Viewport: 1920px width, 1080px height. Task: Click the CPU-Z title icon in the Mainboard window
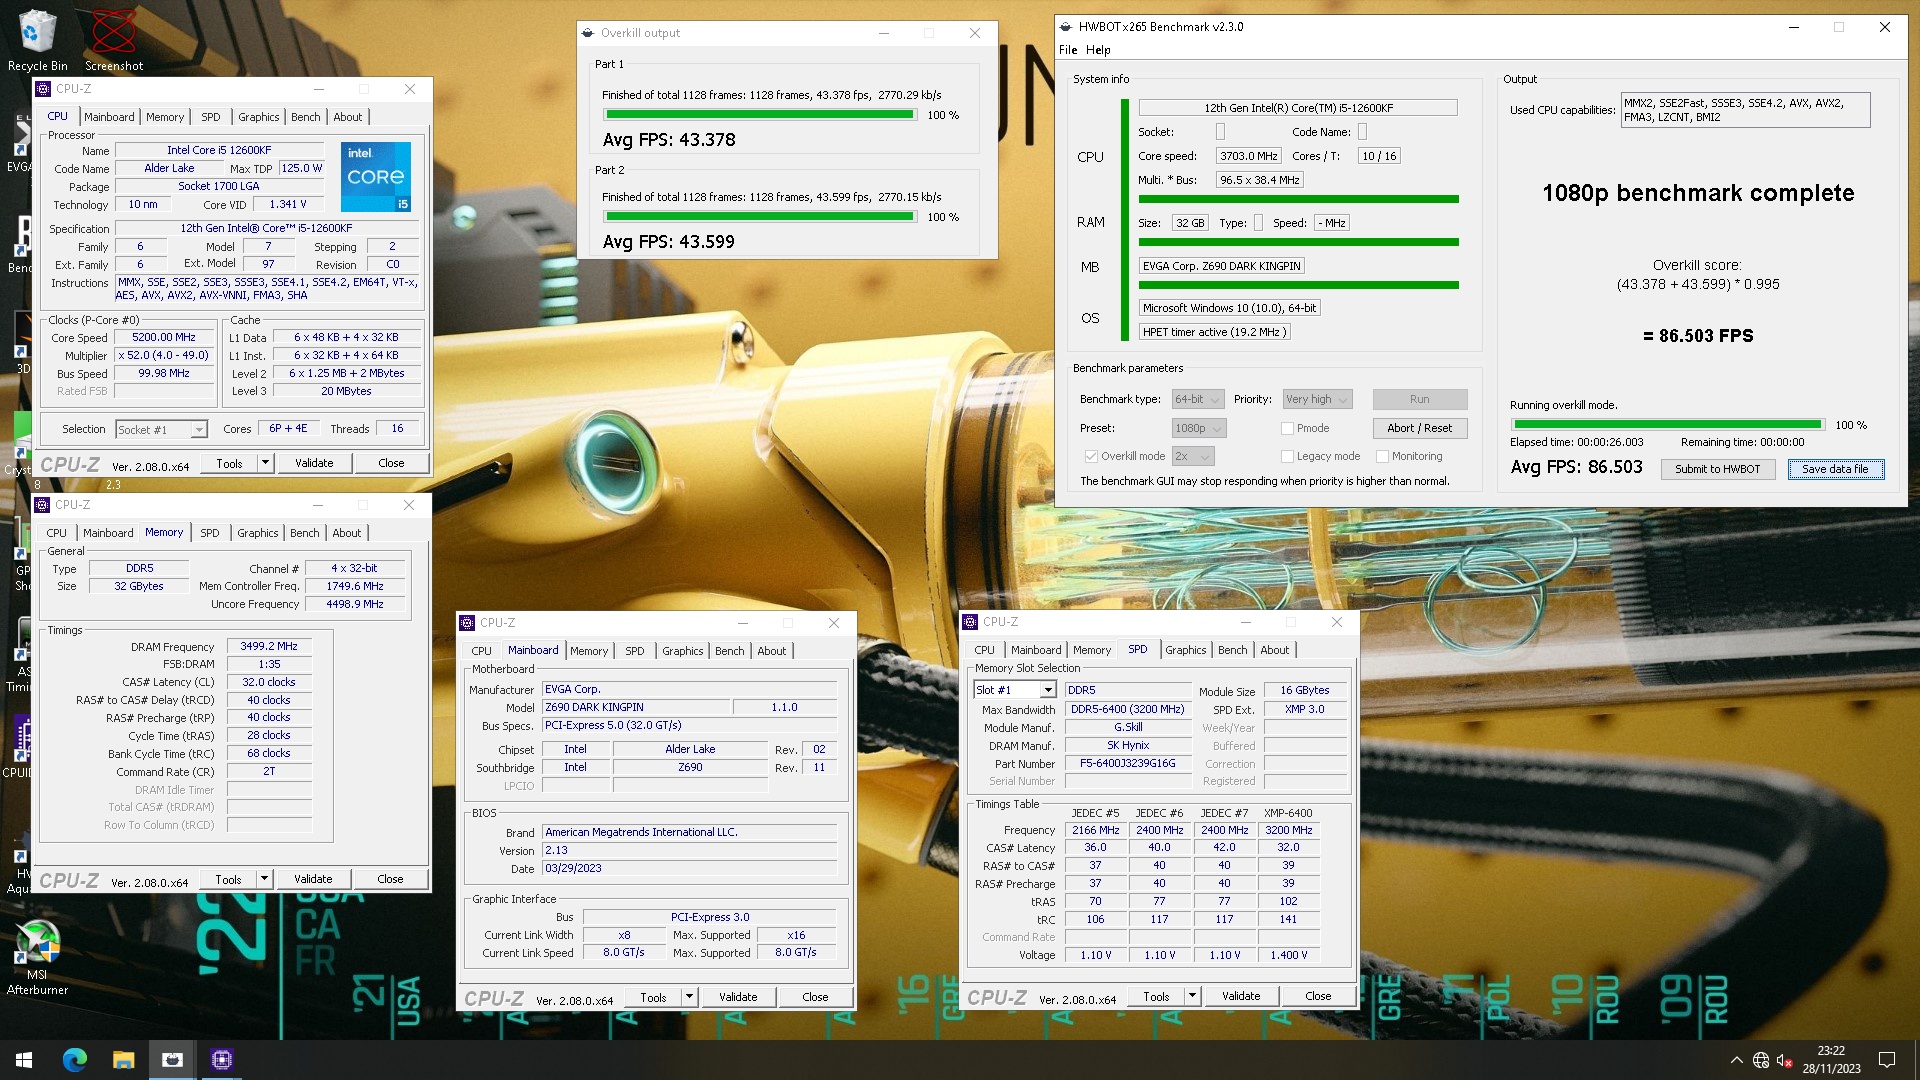click(467, 623)
